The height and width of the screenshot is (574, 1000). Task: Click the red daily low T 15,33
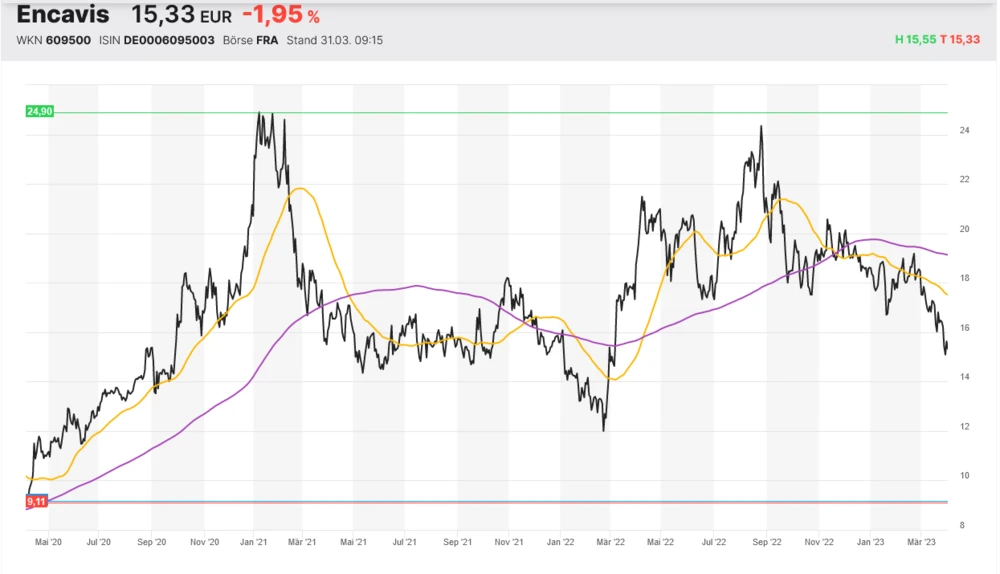[x=963, y=40]
